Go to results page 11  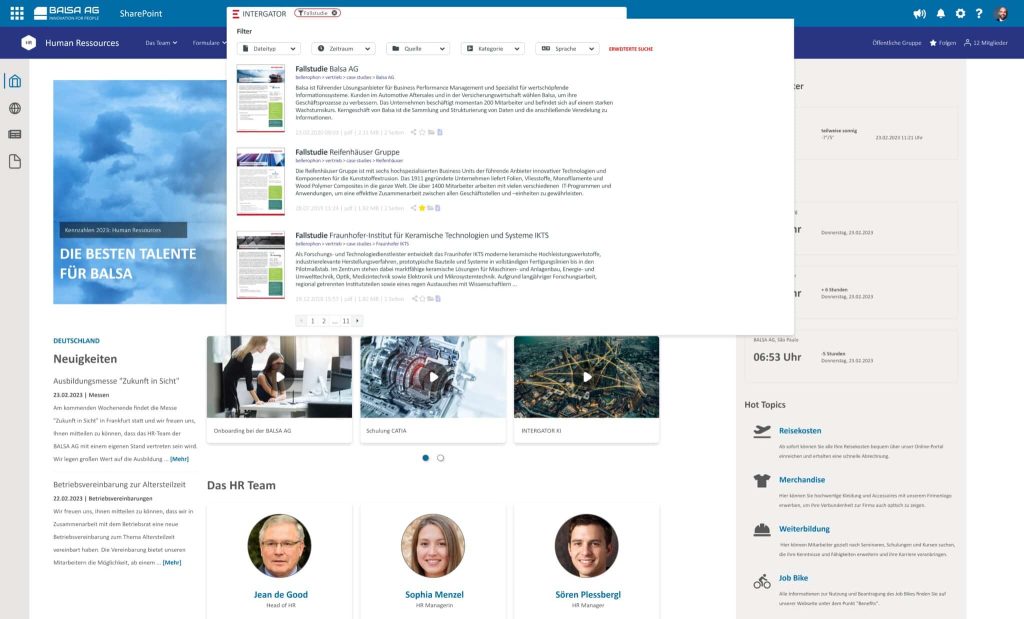tap(345, 321)
